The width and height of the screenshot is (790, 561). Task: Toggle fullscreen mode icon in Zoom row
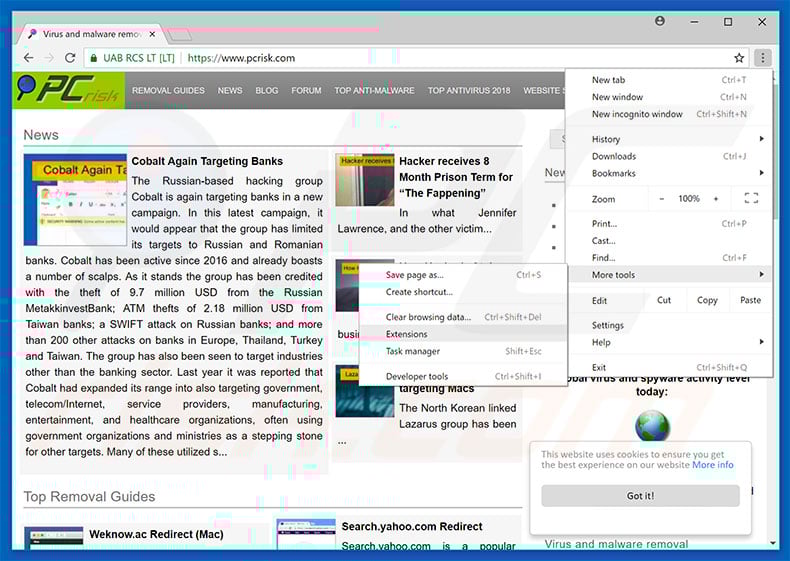(x=752, y=199)
